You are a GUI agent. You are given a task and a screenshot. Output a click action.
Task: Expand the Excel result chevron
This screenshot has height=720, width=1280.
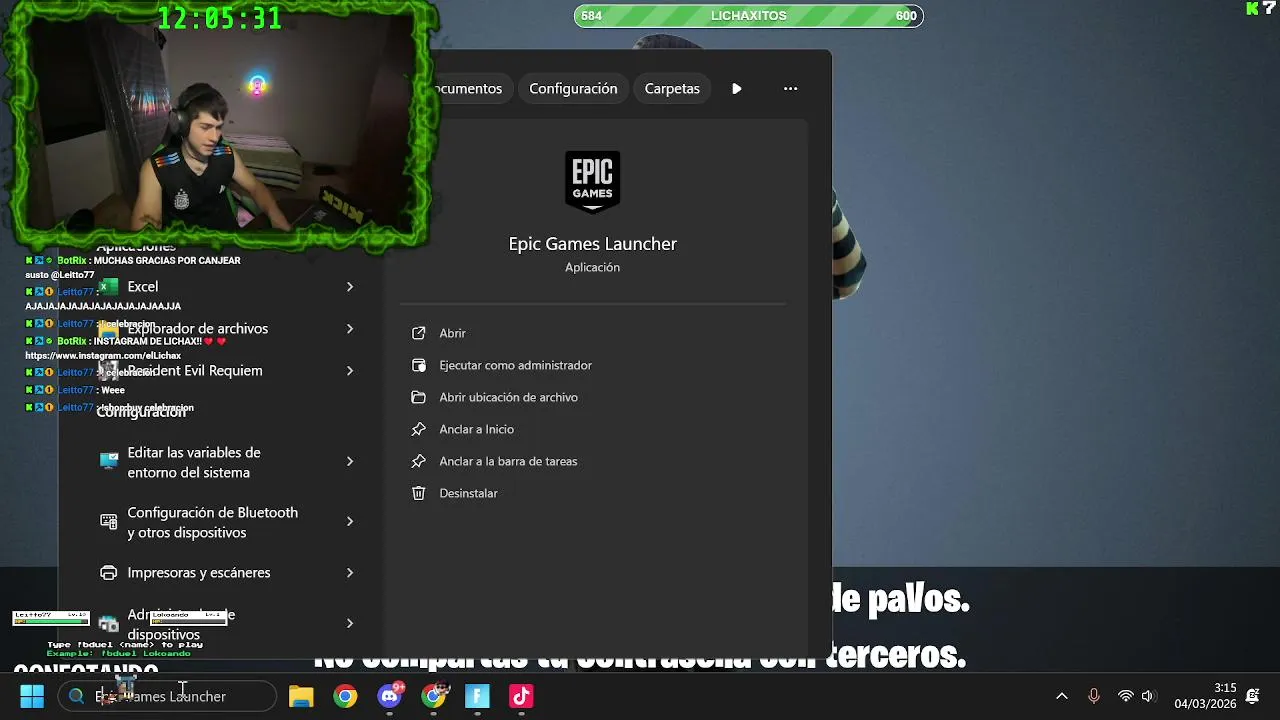pos(350,287)
